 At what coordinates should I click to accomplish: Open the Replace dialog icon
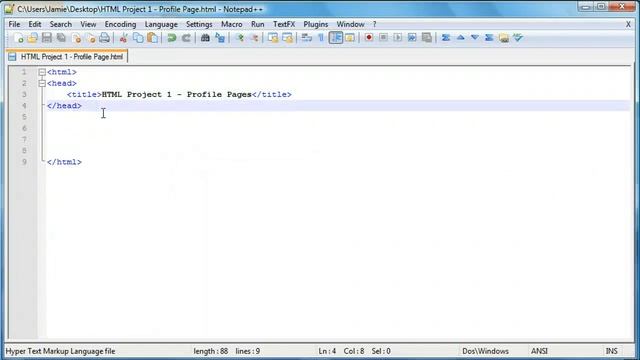click(220, 38)
